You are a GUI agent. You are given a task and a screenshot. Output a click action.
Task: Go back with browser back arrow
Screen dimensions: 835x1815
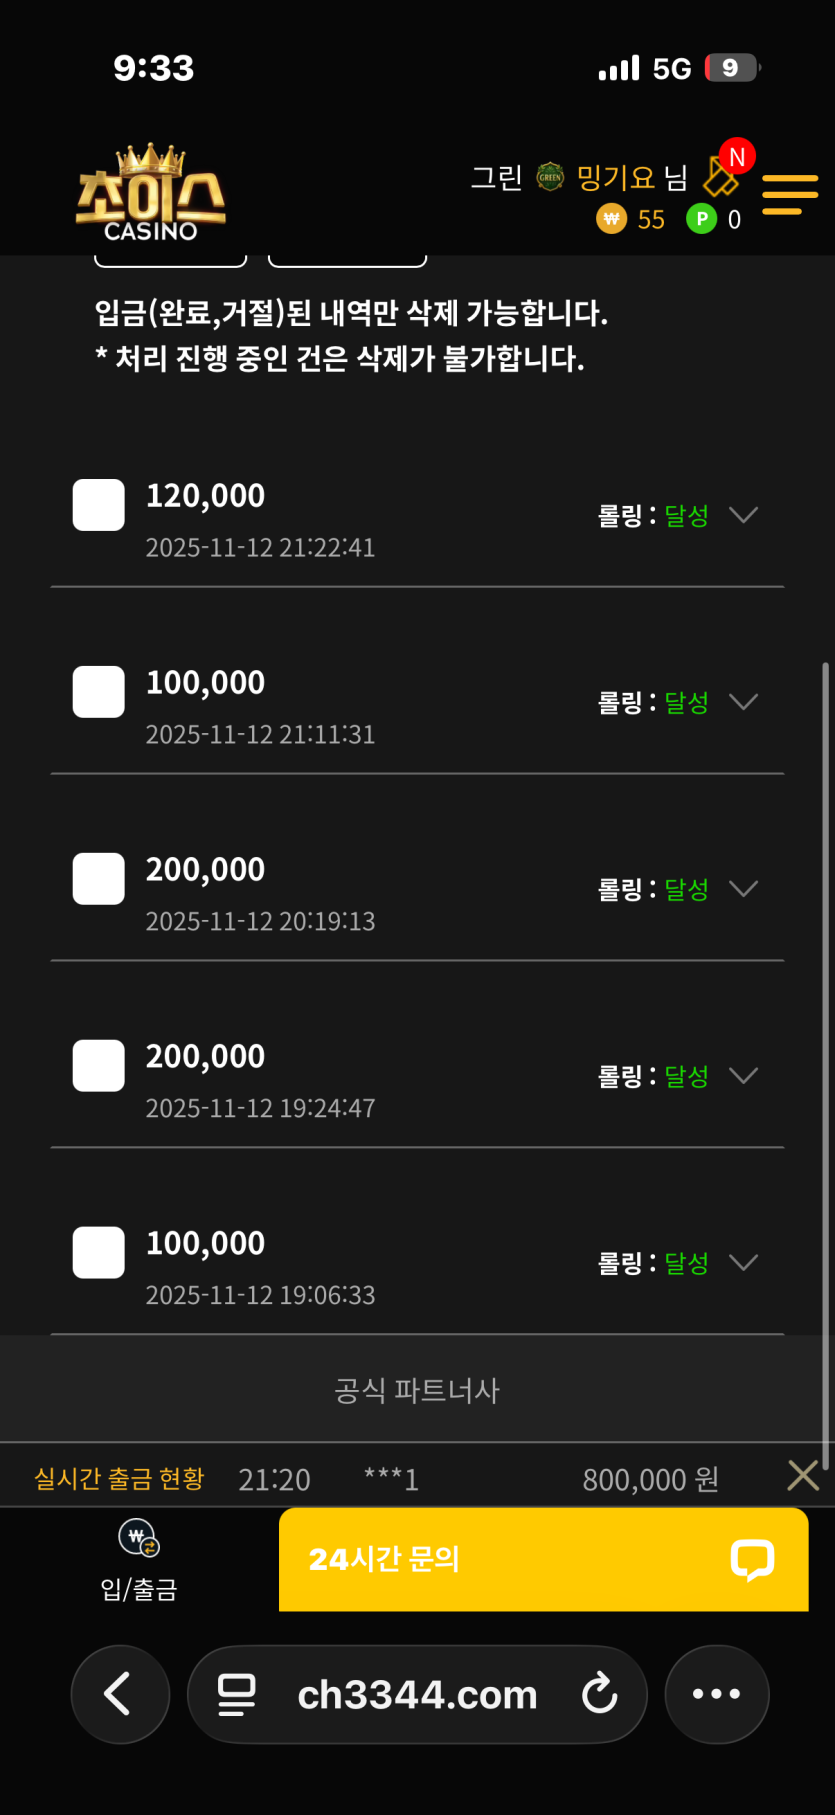point(119,1693)
